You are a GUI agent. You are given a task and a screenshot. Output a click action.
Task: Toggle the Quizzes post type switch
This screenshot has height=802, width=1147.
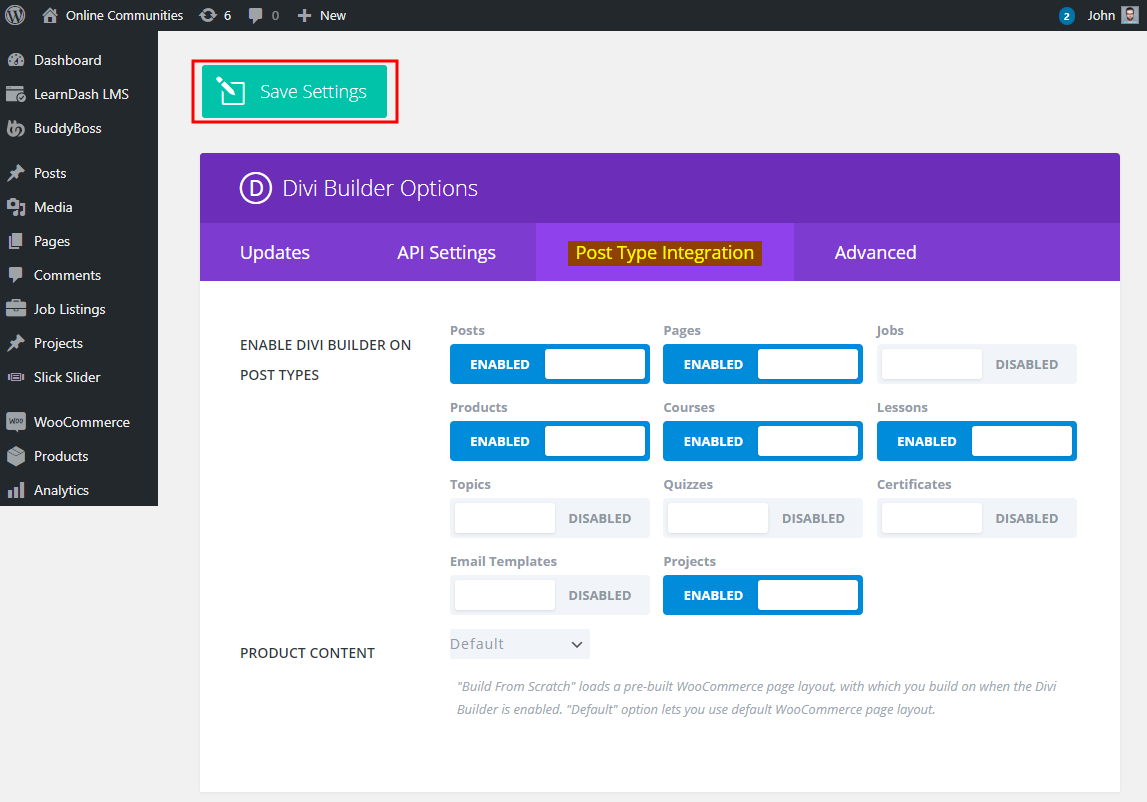coord(763,518)
